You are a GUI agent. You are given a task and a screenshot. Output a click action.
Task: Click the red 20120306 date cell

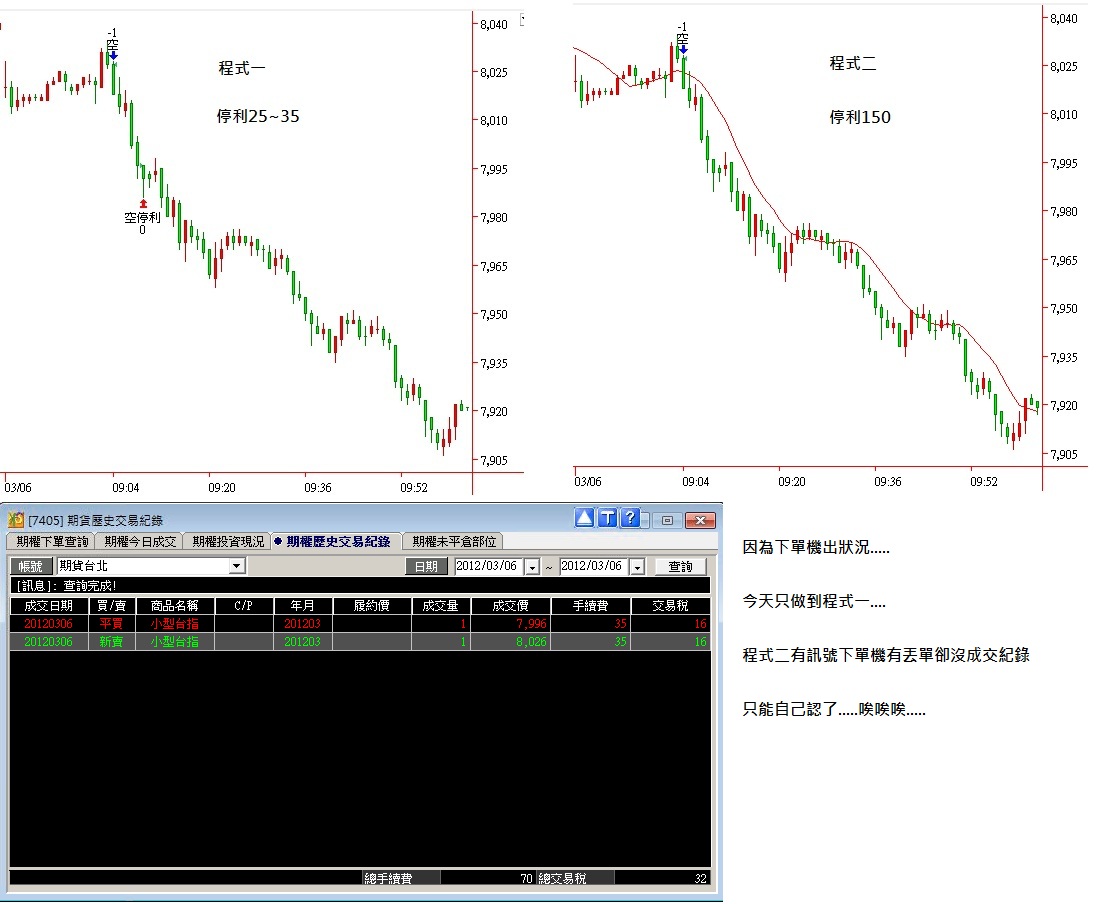49,623
